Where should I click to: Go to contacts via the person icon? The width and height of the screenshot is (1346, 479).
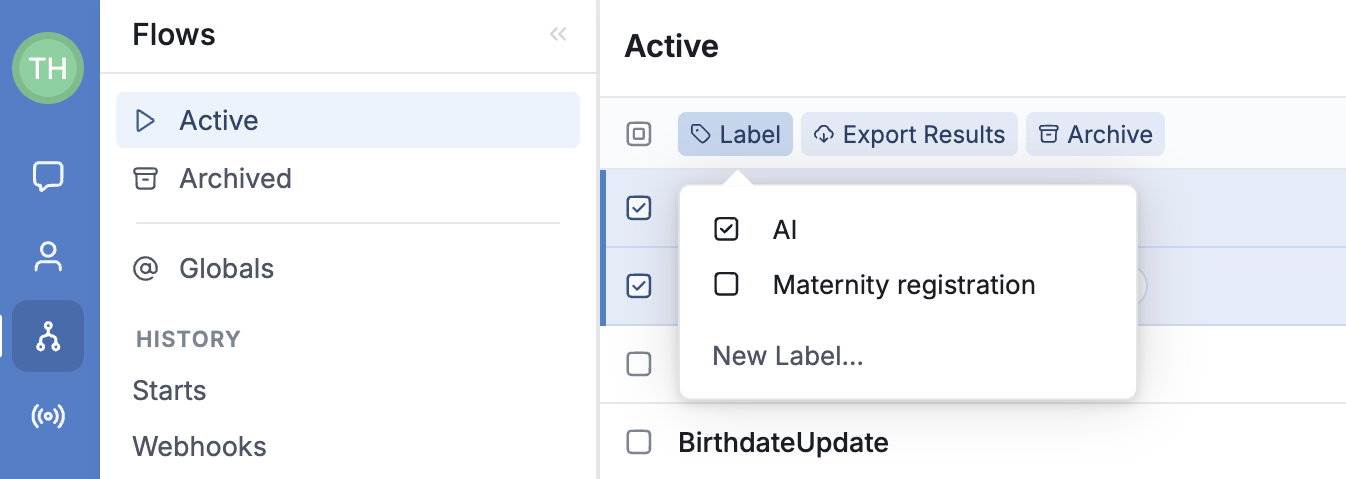(x=48, y=256)
